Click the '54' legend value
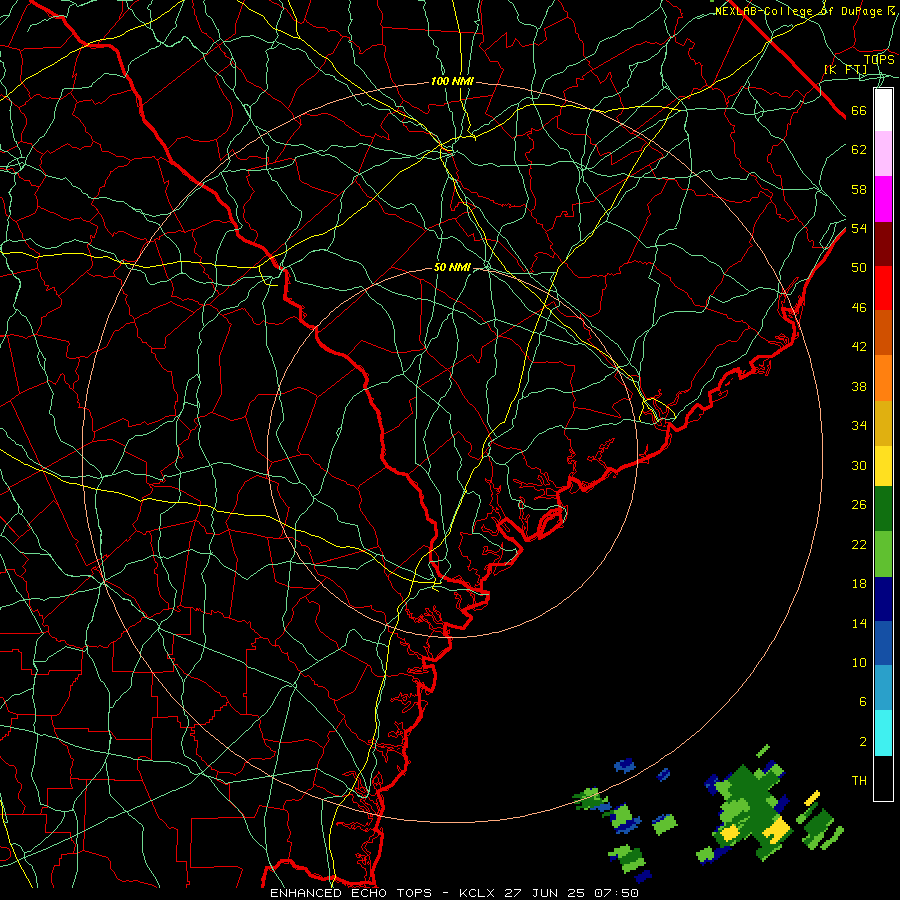Viewport: 900px width, 900px height. pyautogui.click(x=859, y=228)
